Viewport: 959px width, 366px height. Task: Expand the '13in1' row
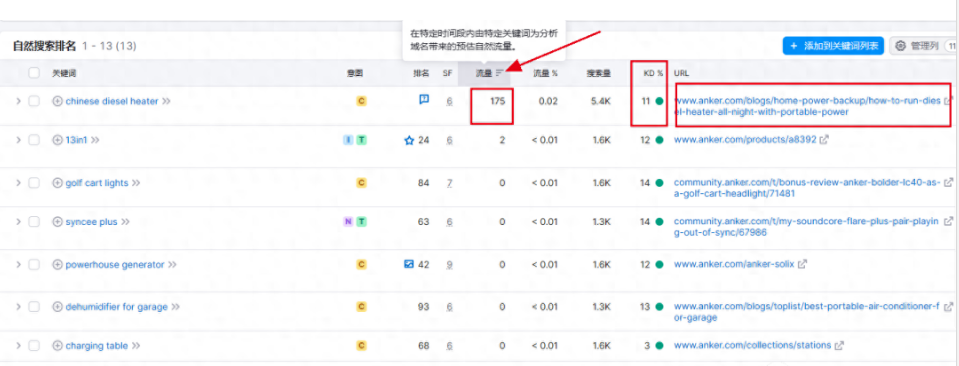click(x=18, y=140)
